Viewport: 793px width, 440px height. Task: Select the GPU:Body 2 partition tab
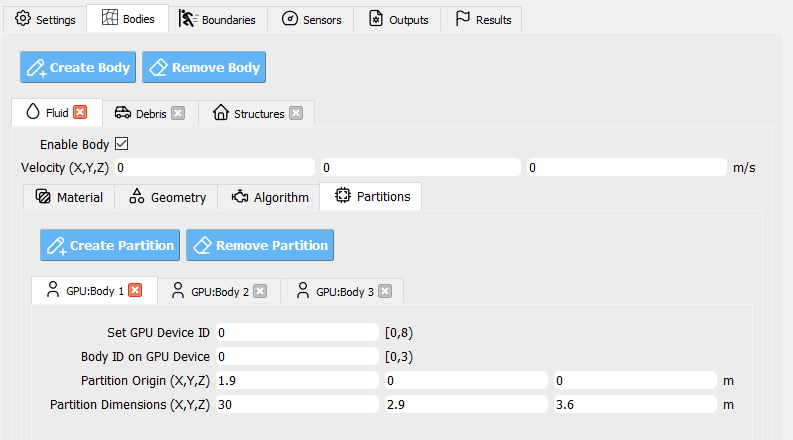tap(219, 291)
